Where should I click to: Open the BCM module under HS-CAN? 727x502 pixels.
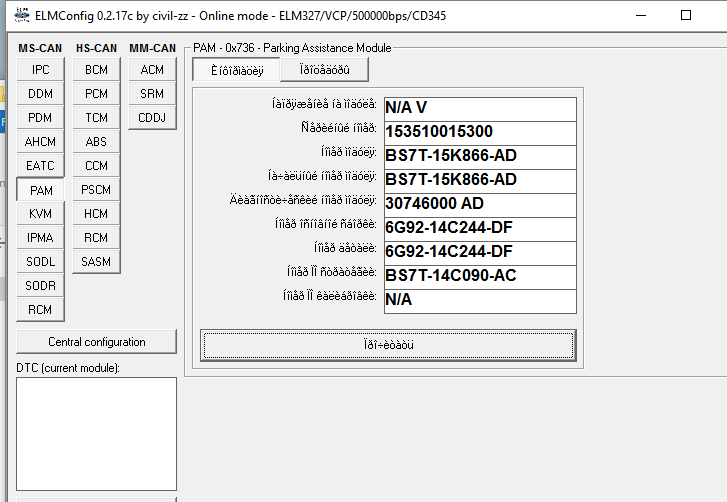pyautogui.click(x=96, y=69)
